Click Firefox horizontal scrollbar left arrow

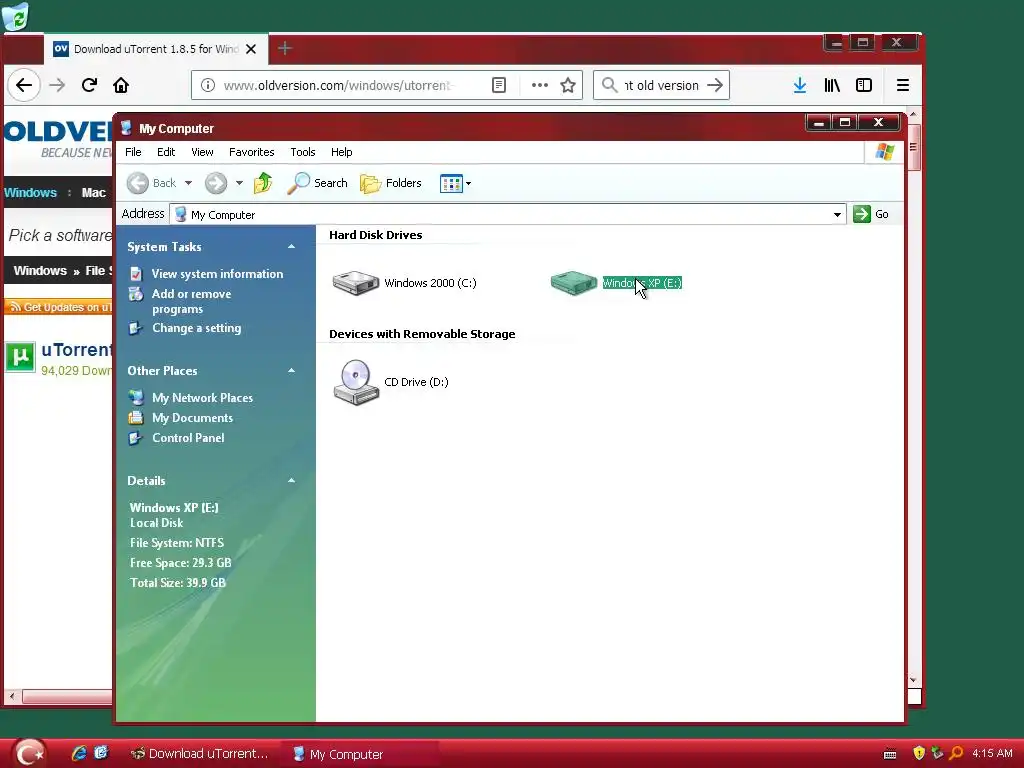click(x=12, y=697)
